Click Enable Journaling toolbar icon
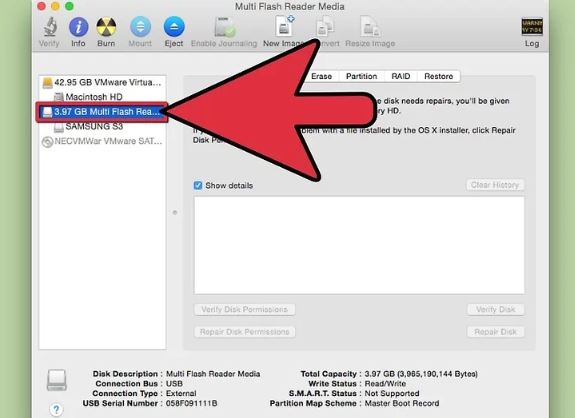The height and width of the screenshot is (418, 575). tap(224, 27)
